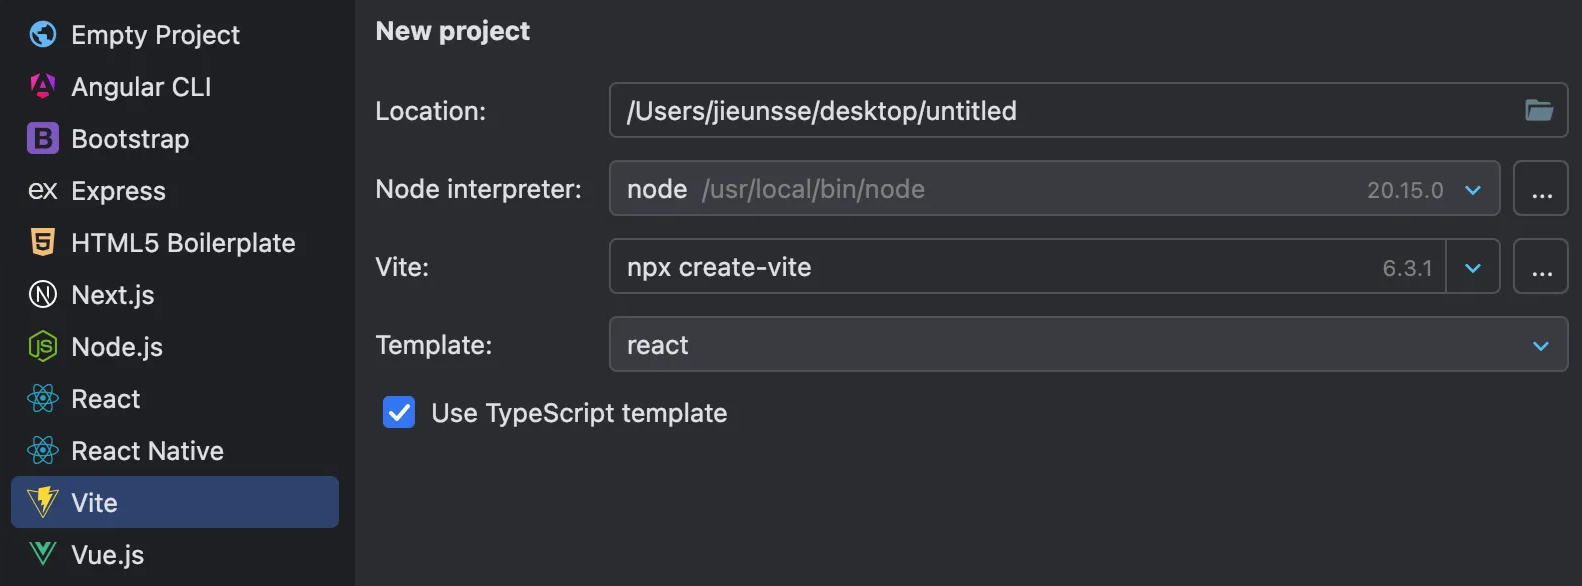
Task: Open folder browser for Location
Action: pos(1539,110)
